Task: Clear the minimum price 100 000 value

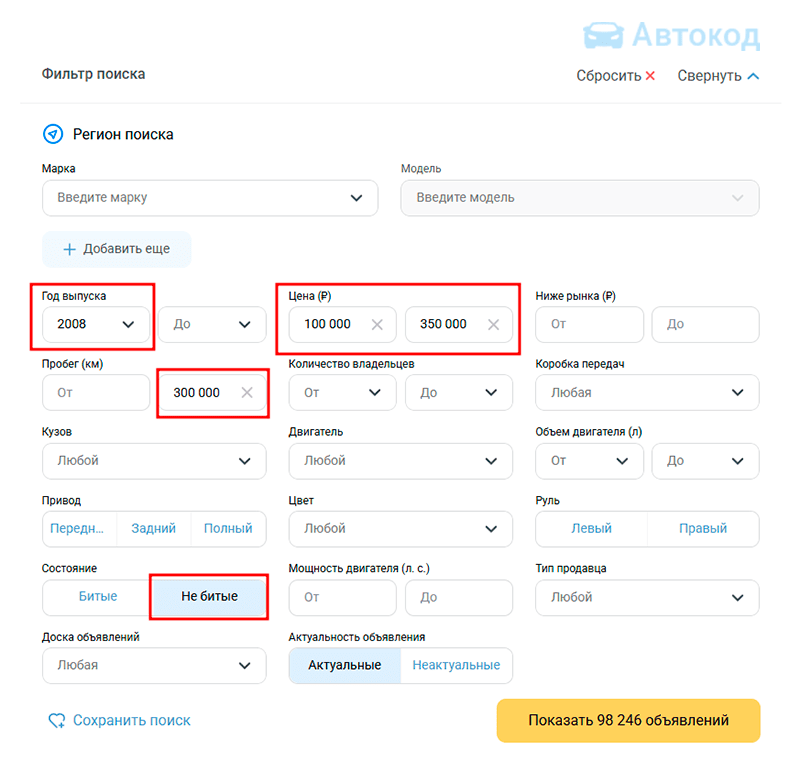Action: pos(377,325)
